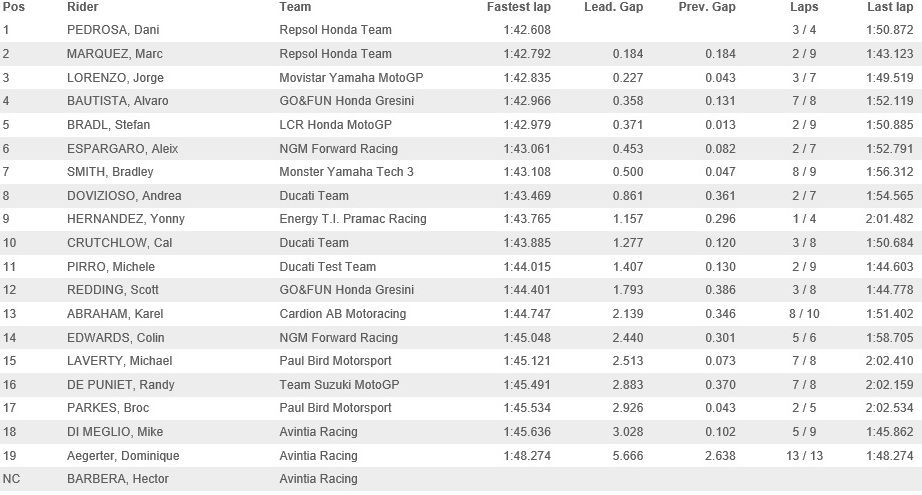Screen dimensions: 922x495
Task: Click the Last lap column header
Action: 890,7
